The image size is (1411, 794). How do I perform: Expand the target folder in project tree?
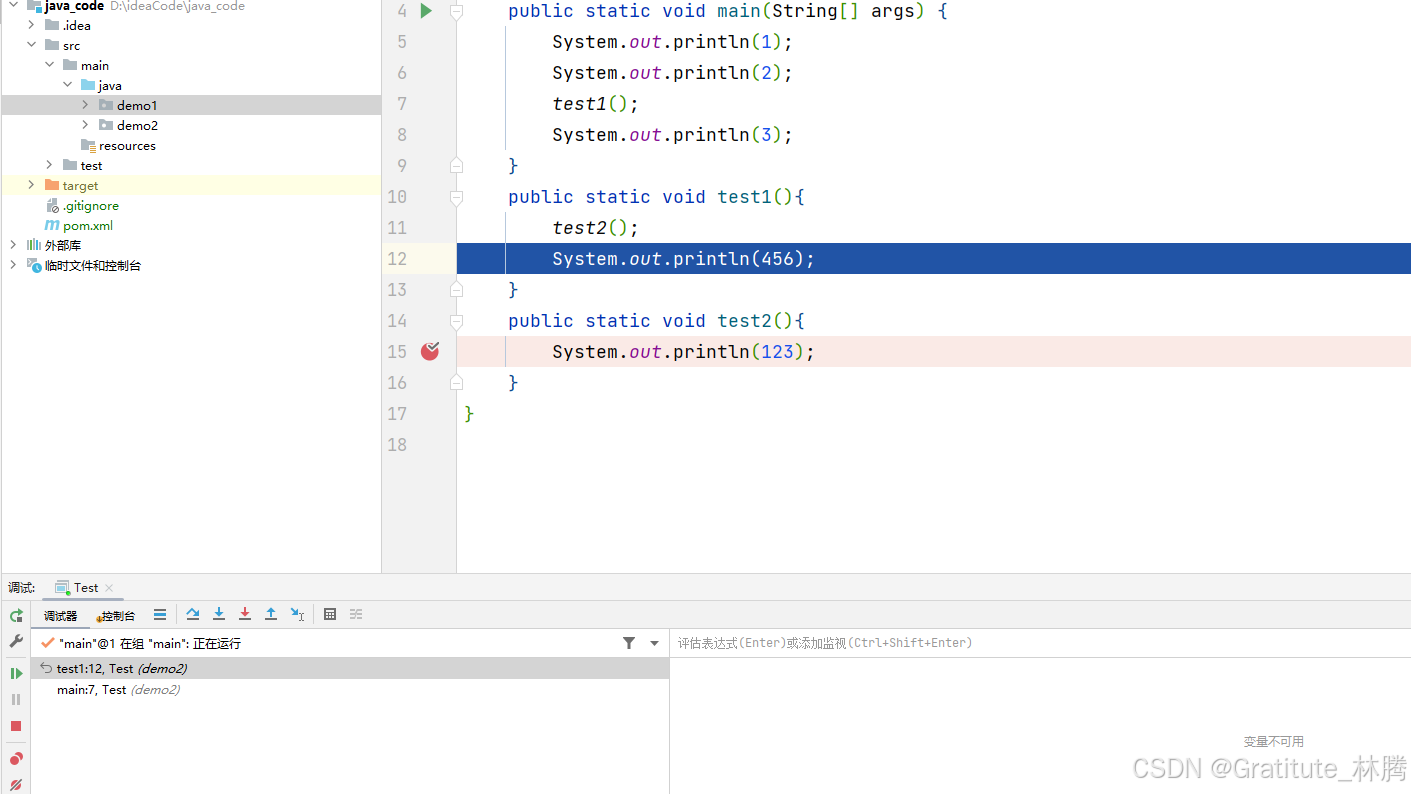tap(31, 185)
